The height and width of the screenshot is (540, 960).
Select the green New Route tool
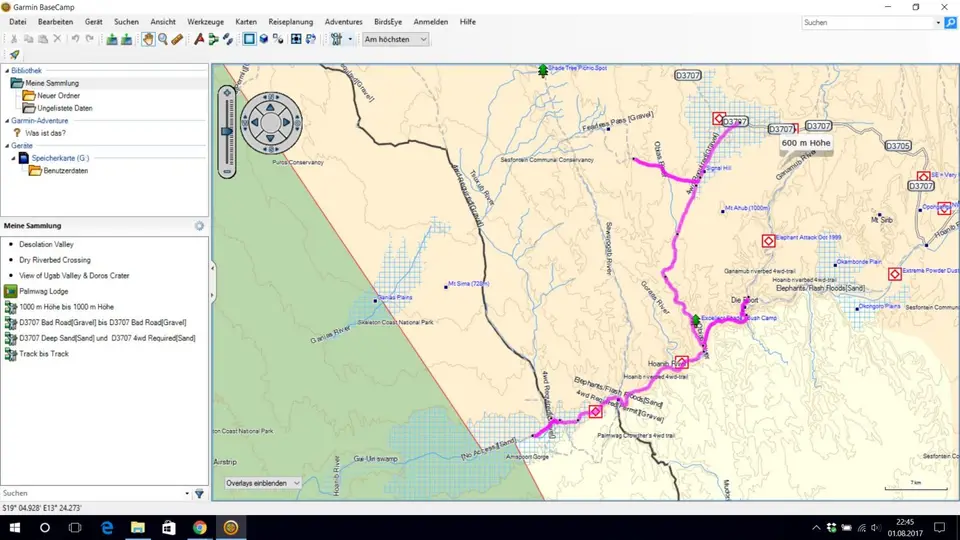pyautogui.click(x=213, y=39)
